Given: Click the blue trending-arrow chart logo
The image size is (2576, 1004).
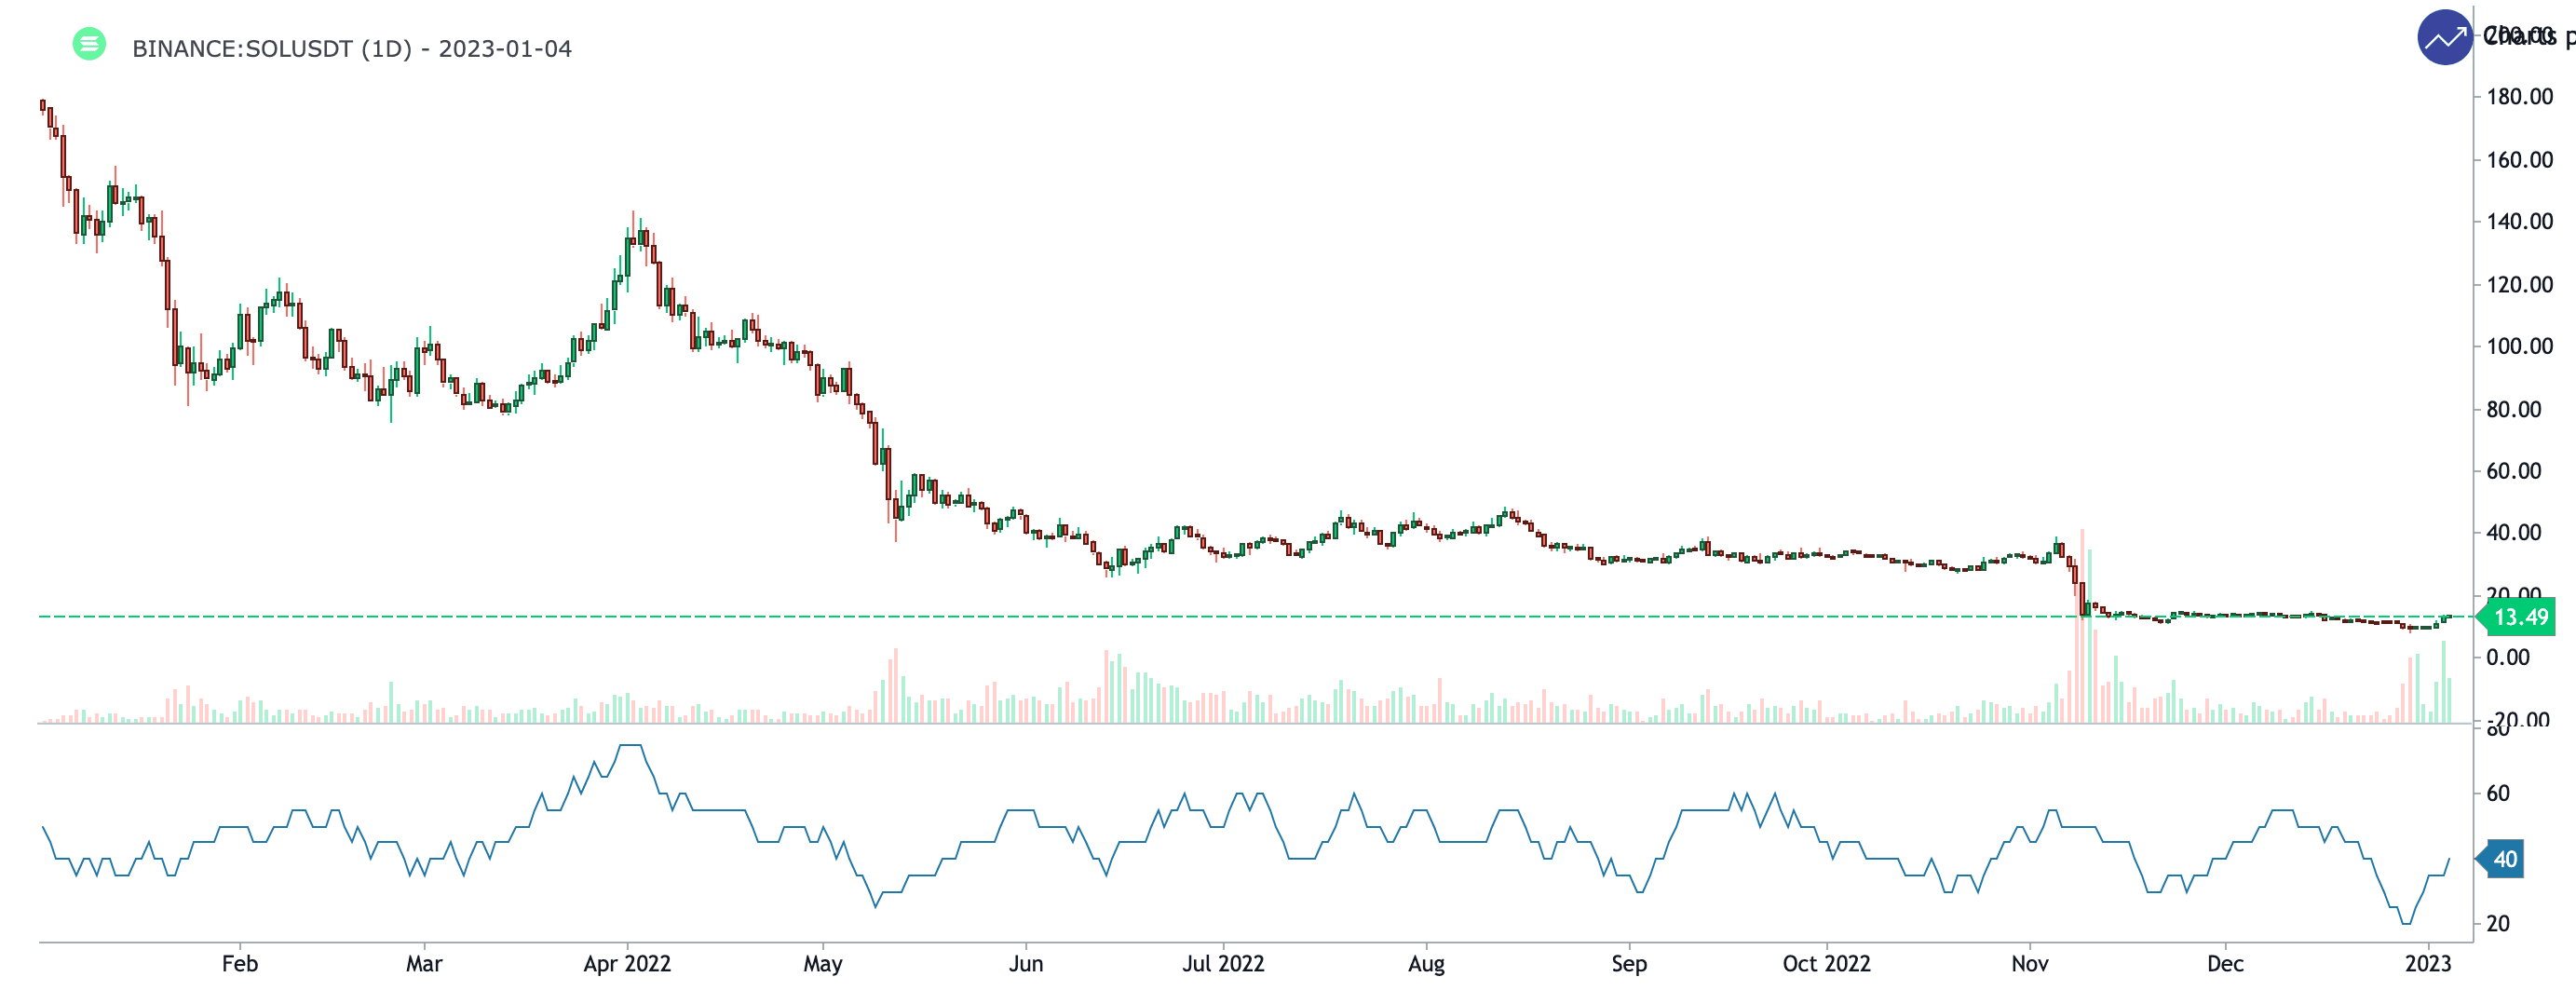Looking at the screenshot, I should 2443,38.
